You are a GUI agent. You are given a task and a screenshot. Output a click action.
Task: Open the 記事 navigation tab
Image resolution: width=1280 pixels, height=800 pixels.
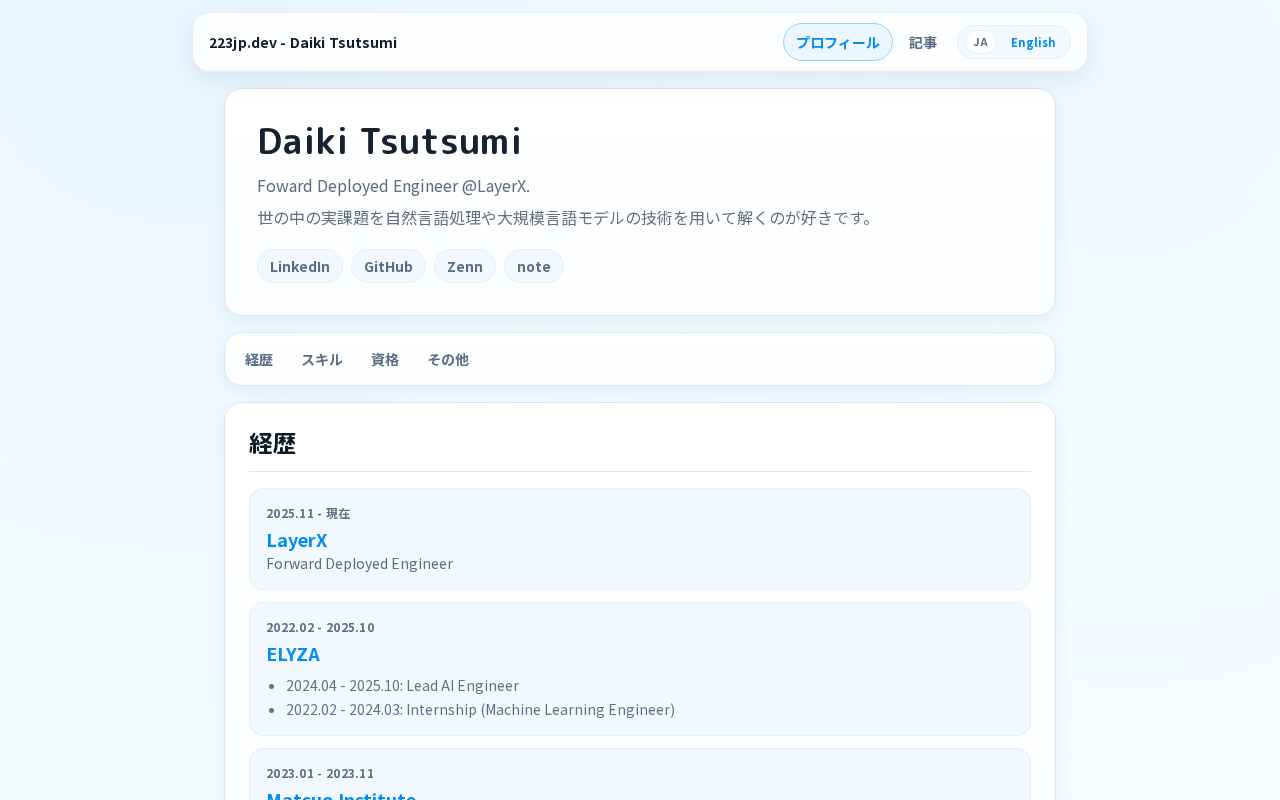coord(923,42)
